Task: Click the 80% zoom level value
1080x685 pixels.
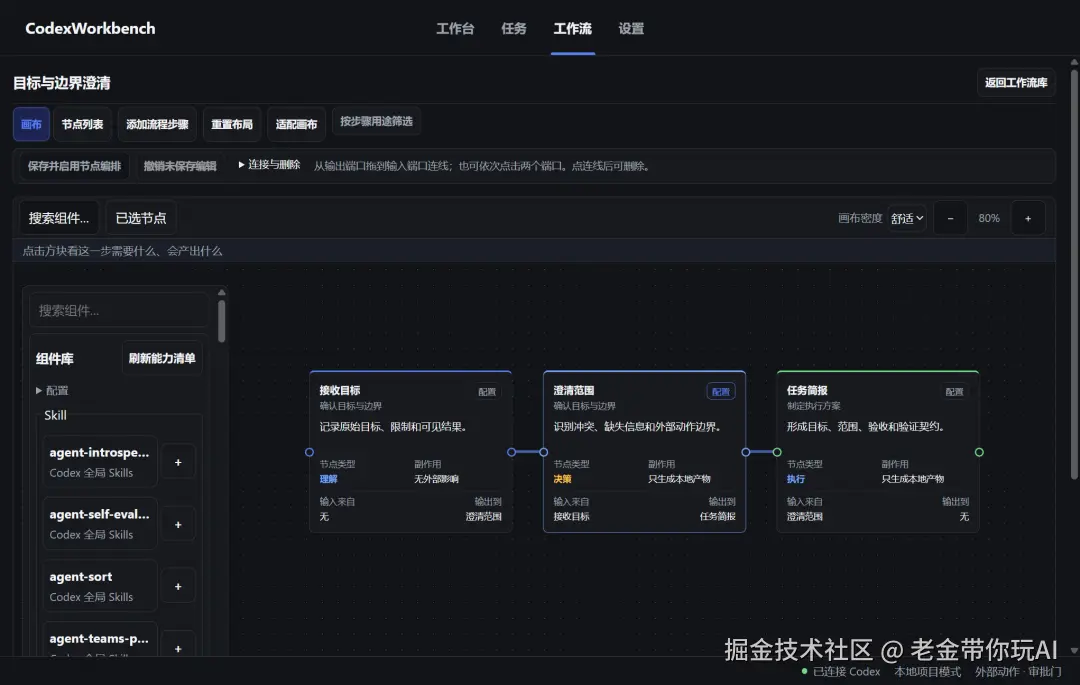Action: (989, 218)
